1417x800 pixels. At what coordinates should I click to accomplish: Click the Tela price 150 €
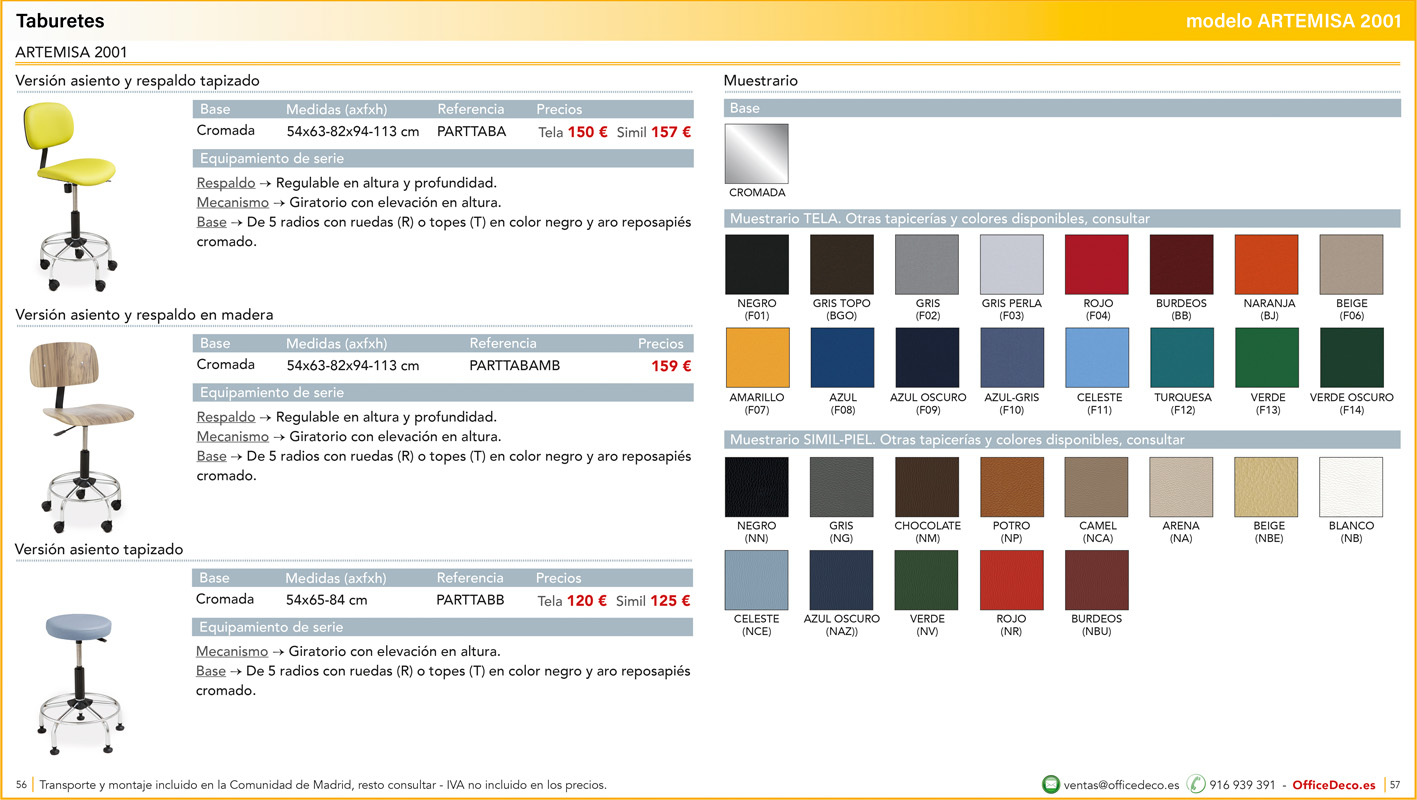(588, 131)
